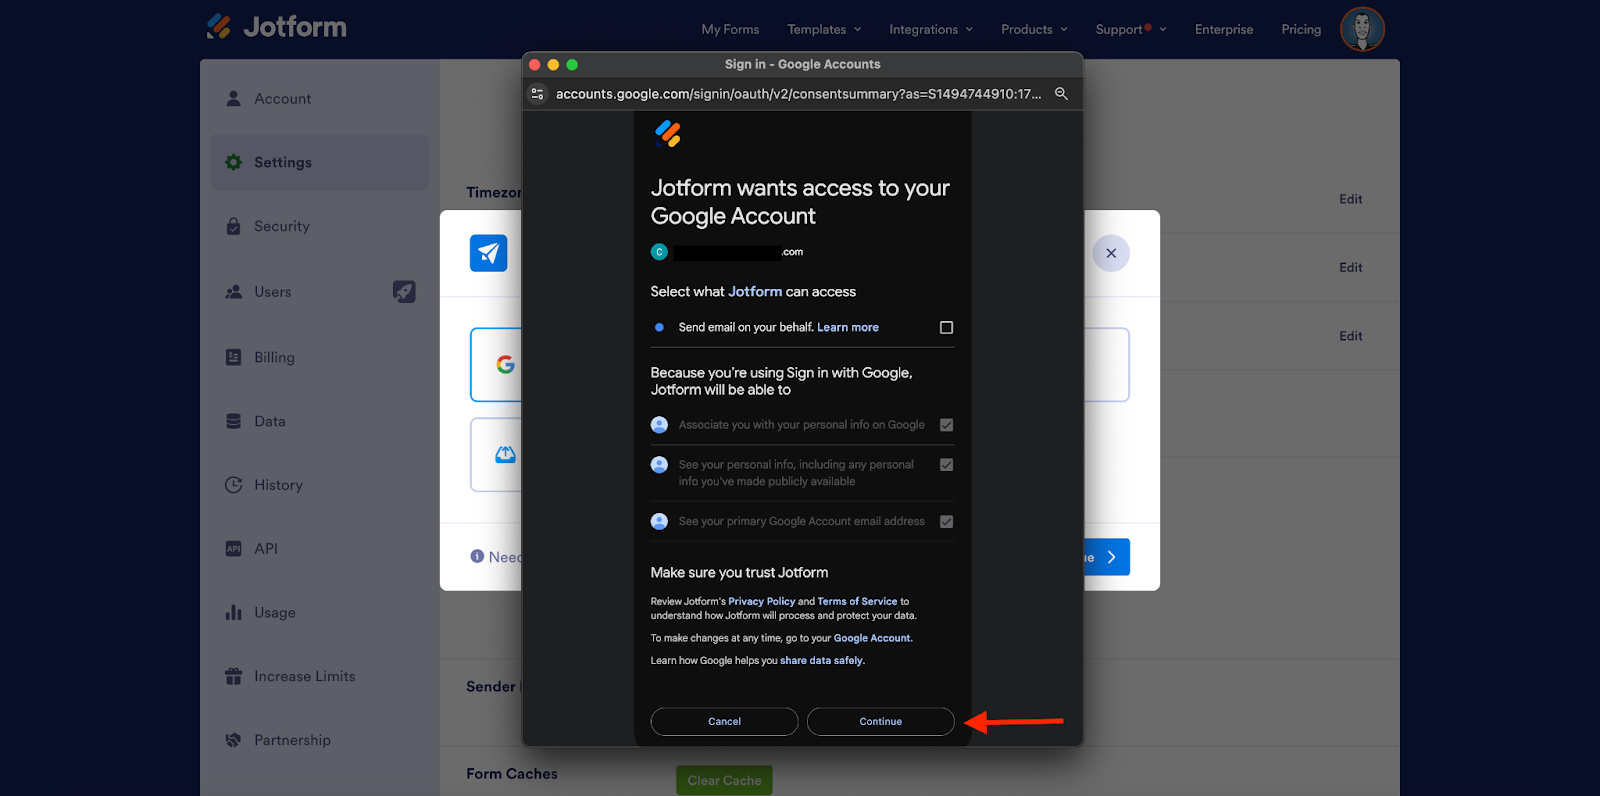The height and width of the screenshot is (796, 1600).
Task: Close the sender email modal with X
Action: 1111,253
